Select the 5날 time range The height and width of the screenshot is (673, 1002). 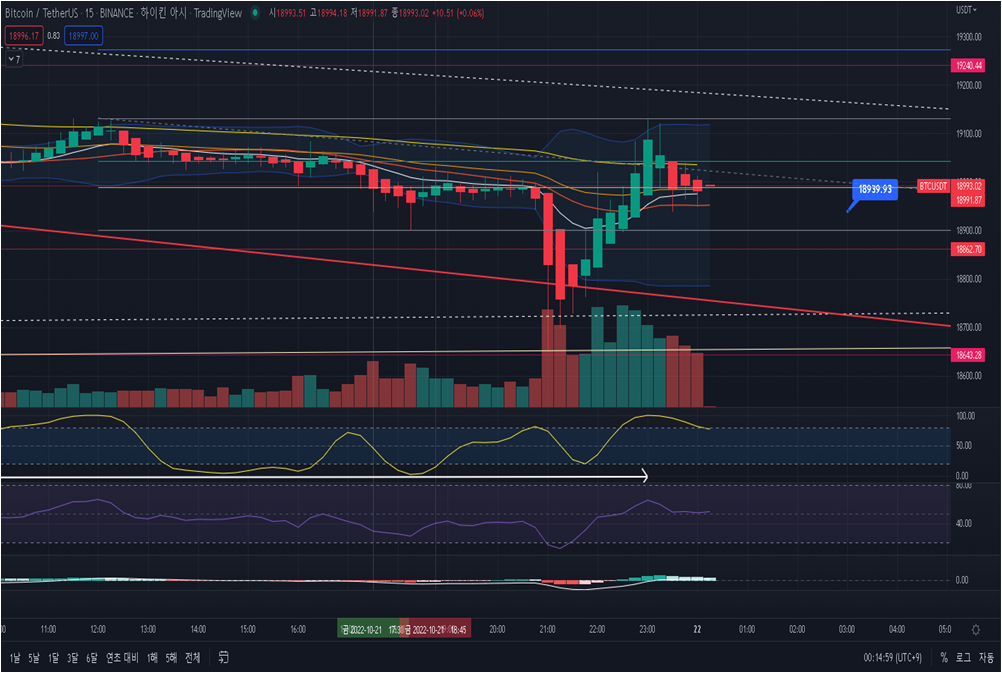click(34, 657)
